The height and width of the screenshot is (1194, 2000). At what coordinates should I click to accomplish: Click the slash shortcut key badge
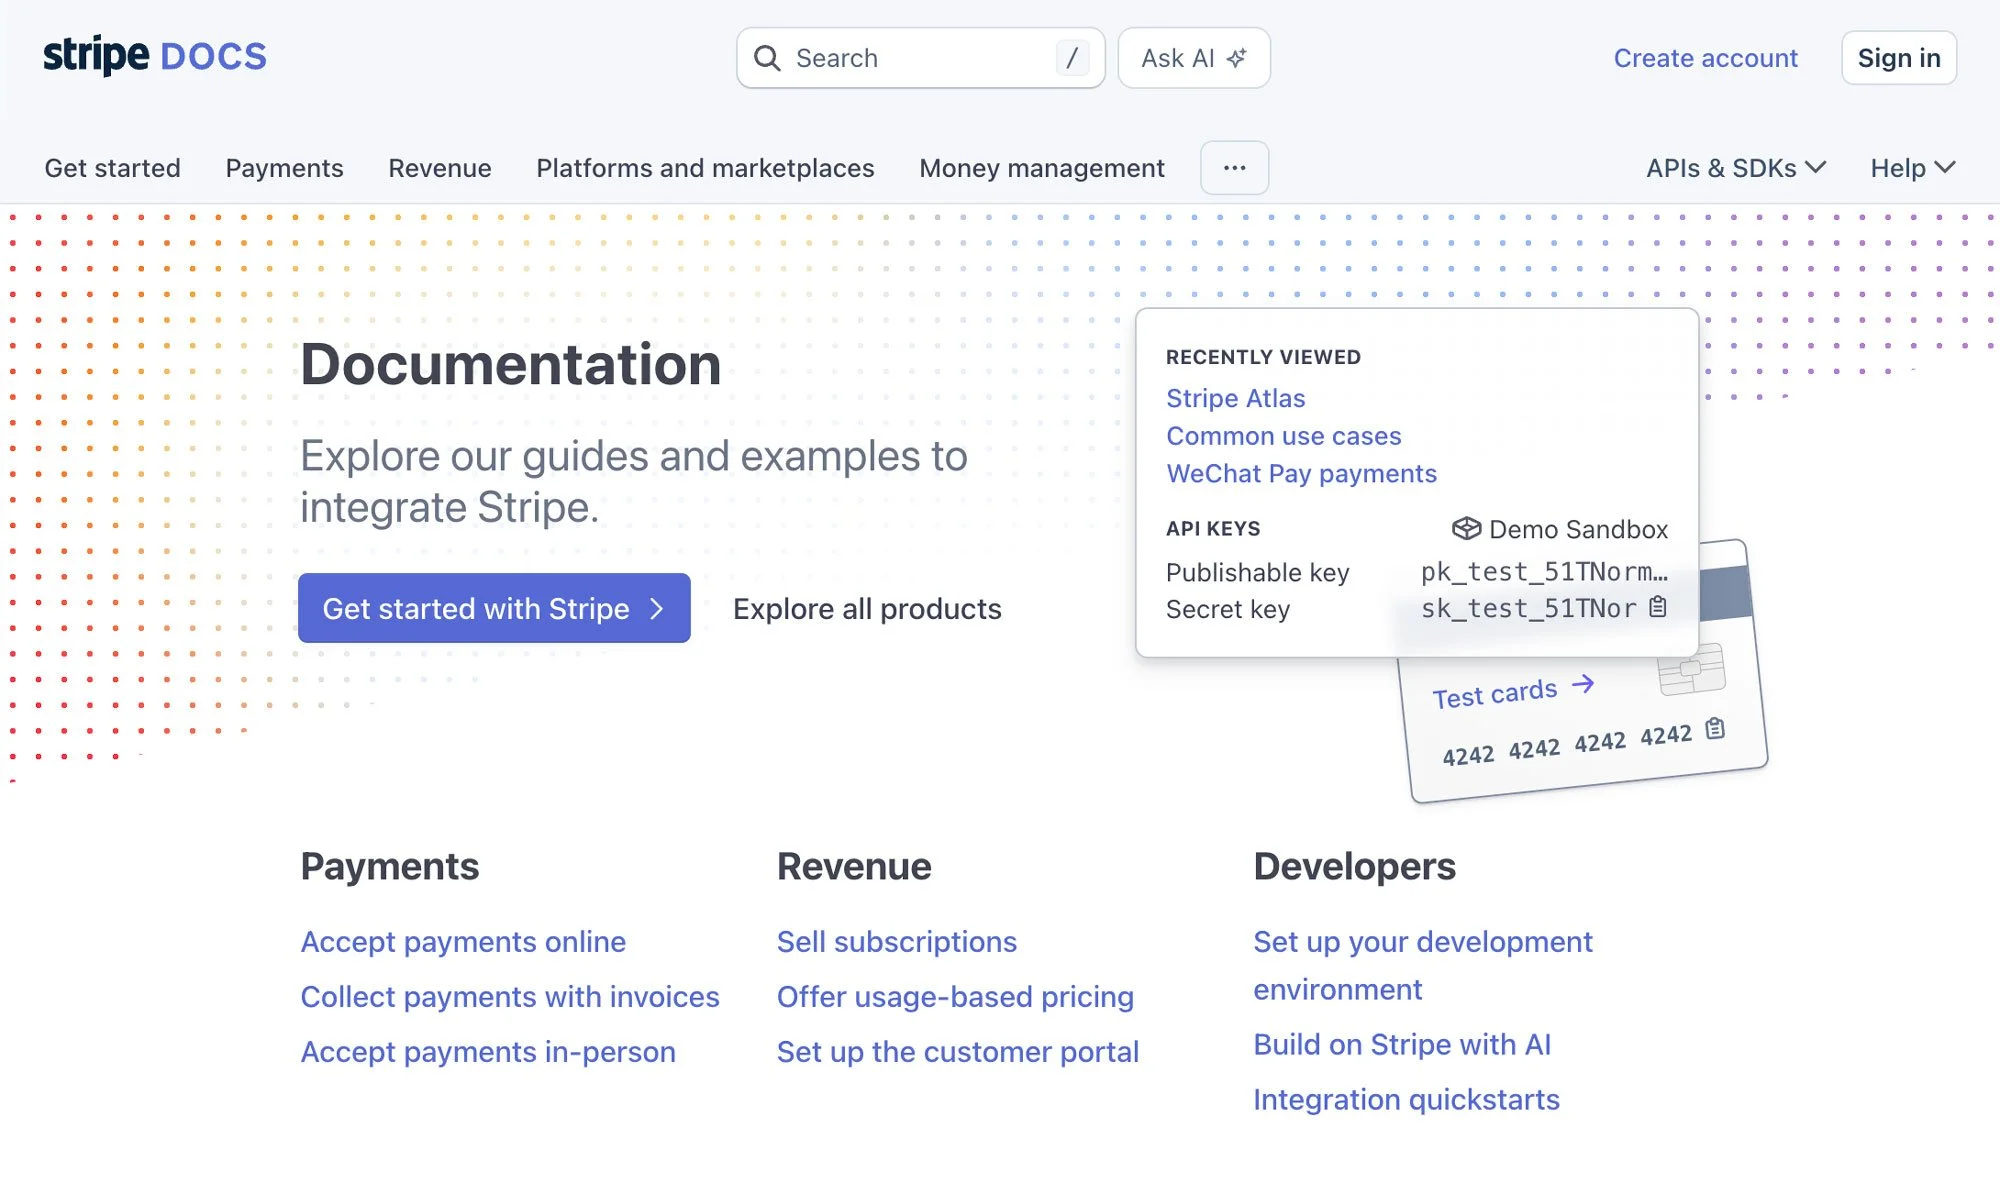click(1072, 58)
